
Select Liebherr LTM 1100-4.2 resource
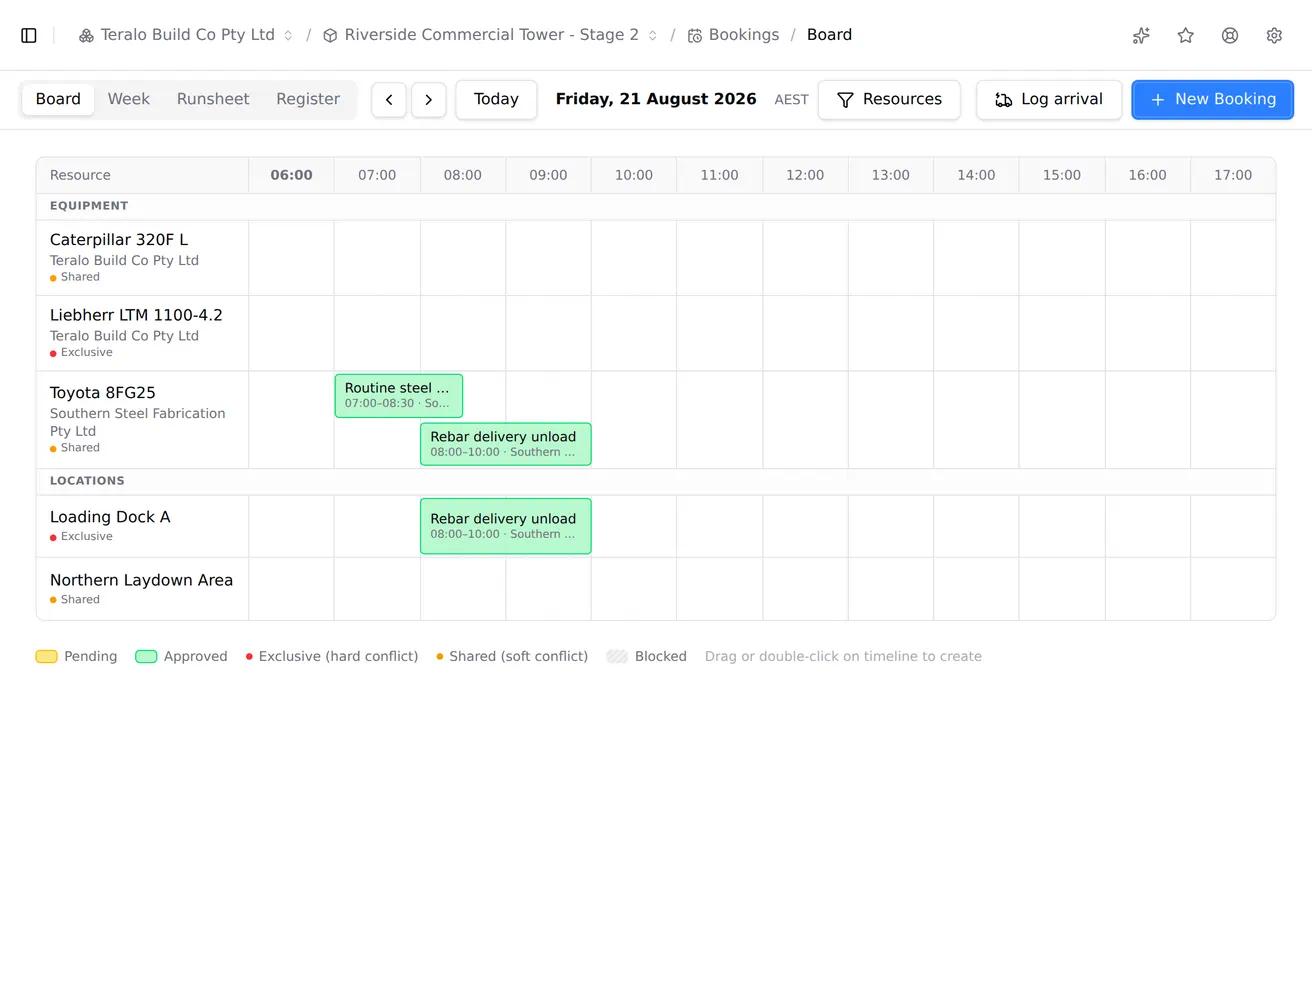[x=142, y=333]
